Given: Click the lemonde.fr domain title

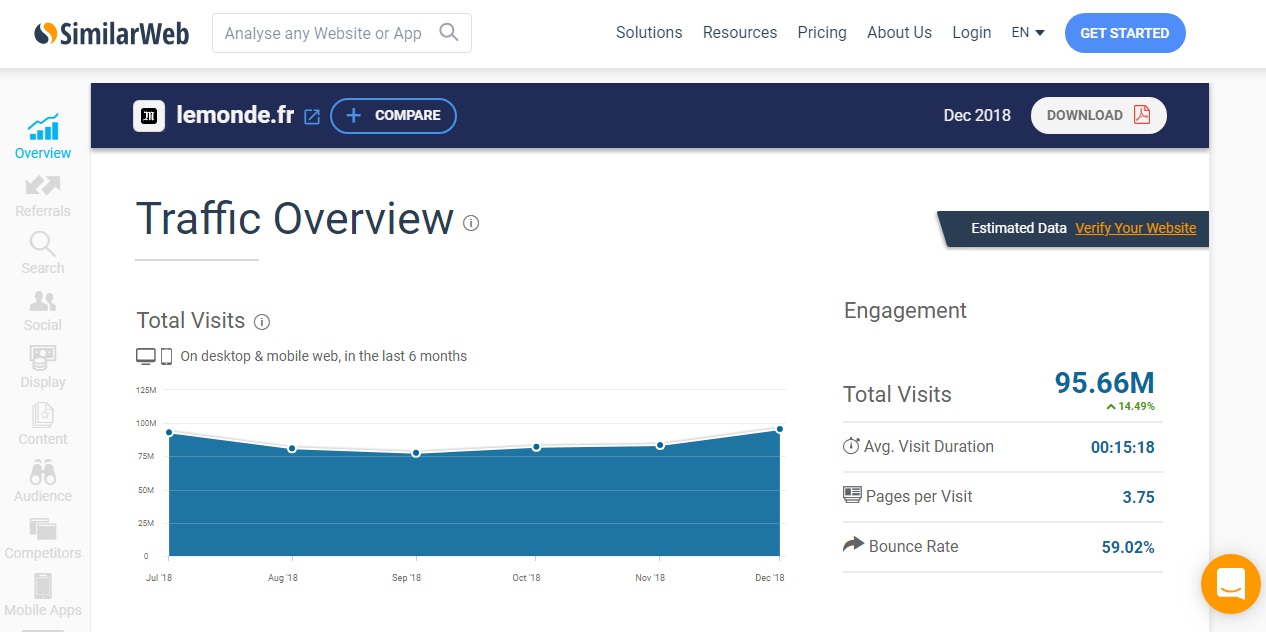Looking at the screenshot, I should click(x=235, y=115).
